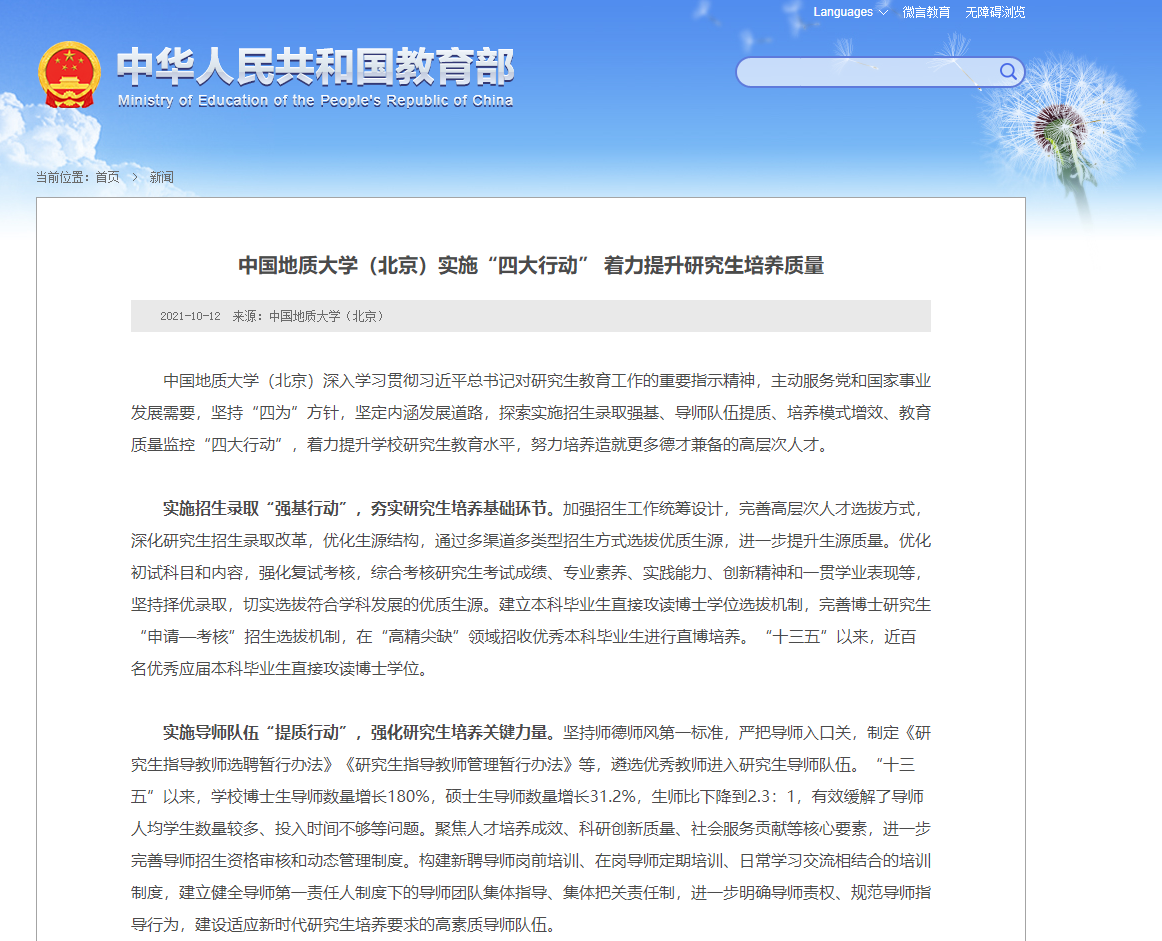Viewport: 1162px width, 941px height.
Task: Click the text 坚持“四为”方针
Action: tap(274, 413)
